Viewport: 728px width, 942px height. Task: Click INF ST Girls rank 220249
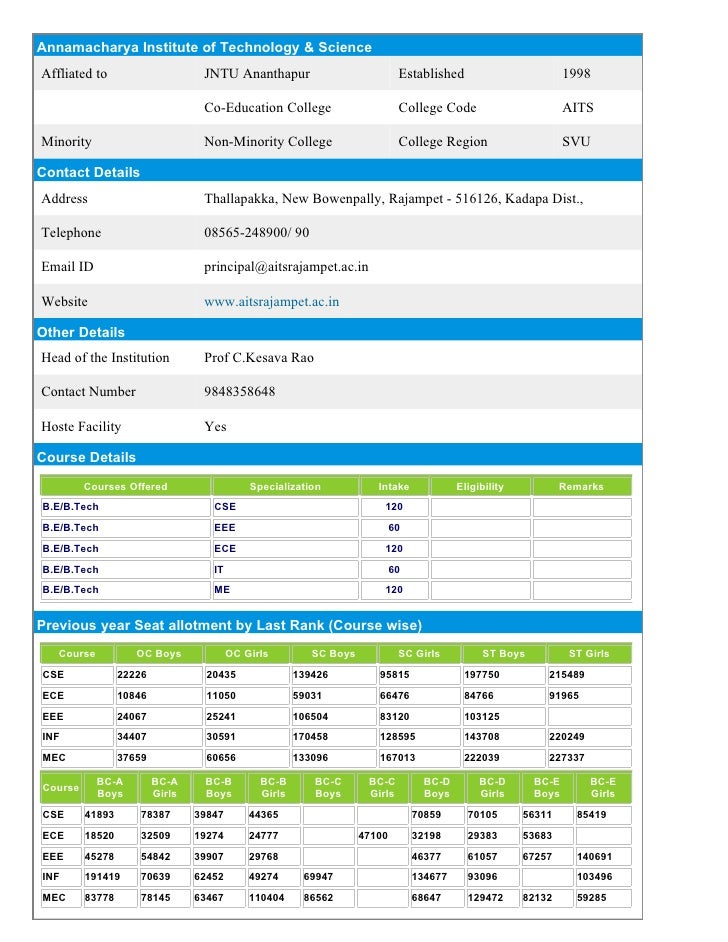point(566,737)
